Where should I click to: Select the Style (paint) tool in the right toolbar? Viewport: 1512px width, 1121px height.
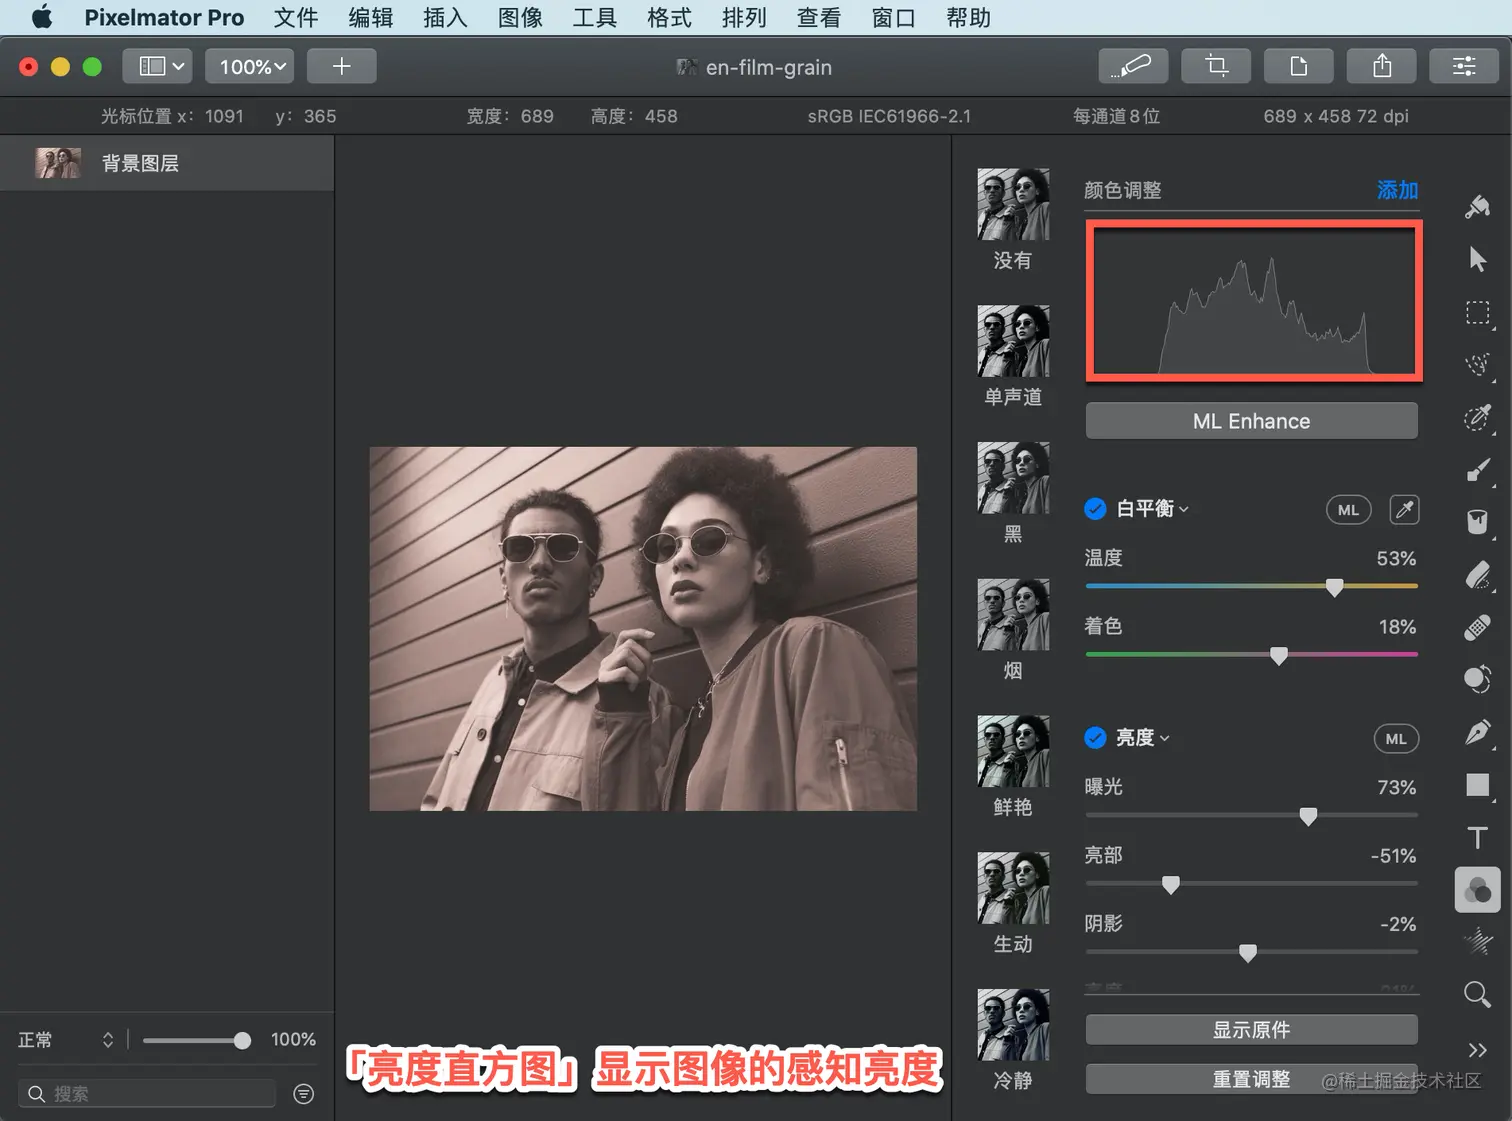coord(1477,207)
